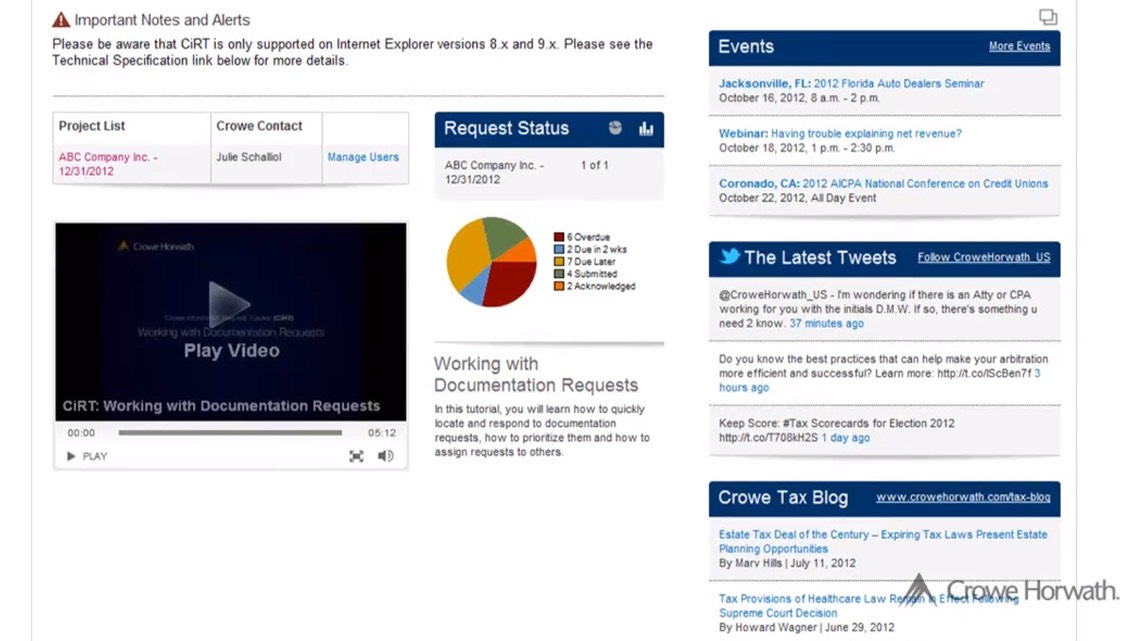The height and width of the screenshot is (641, 1140).
Task: Switch Request Status to bar chart view
Action: pyautogui.click(x=646, y=128)
